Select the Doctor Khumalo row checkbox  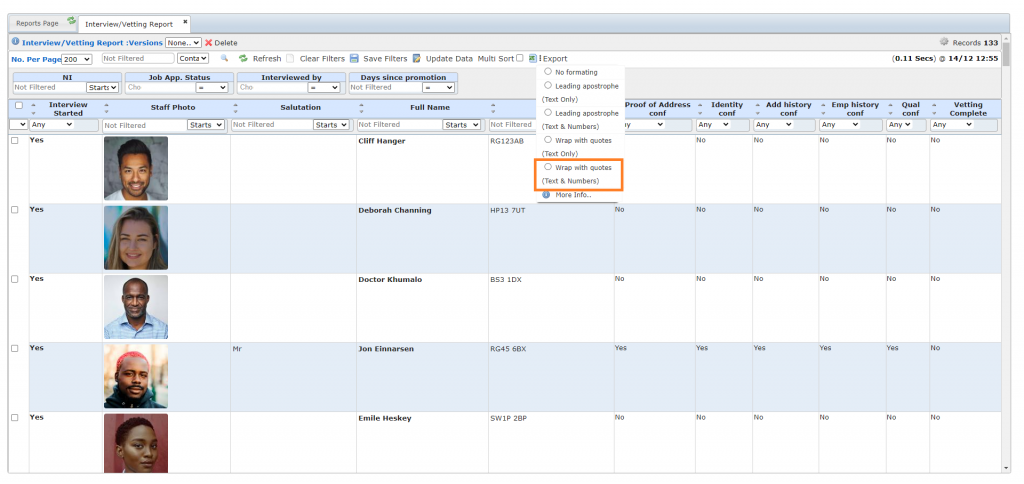click(x=14, y=279)
